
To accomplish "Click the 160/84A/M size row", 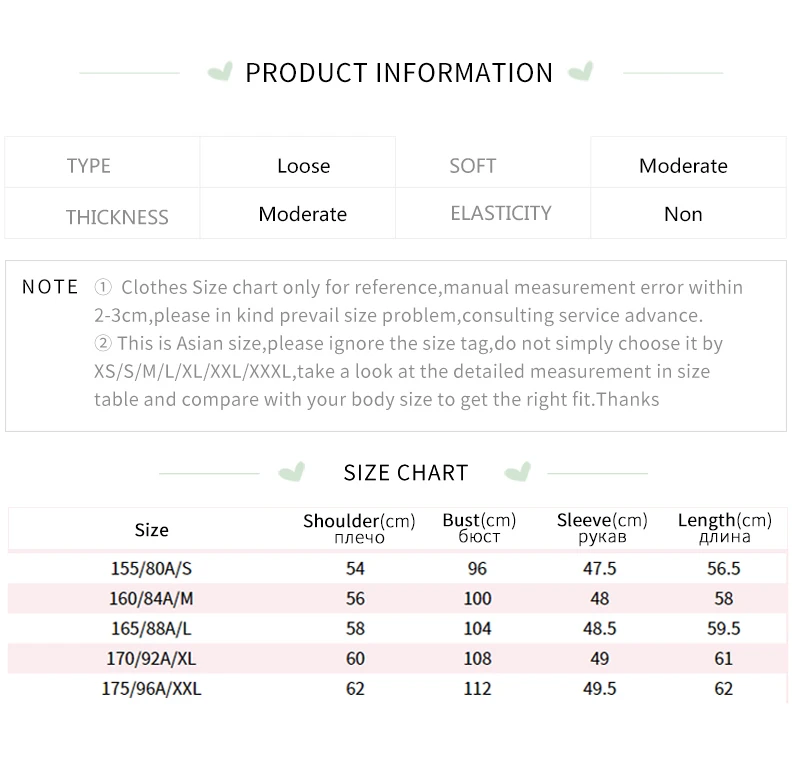I will [397, 598].
